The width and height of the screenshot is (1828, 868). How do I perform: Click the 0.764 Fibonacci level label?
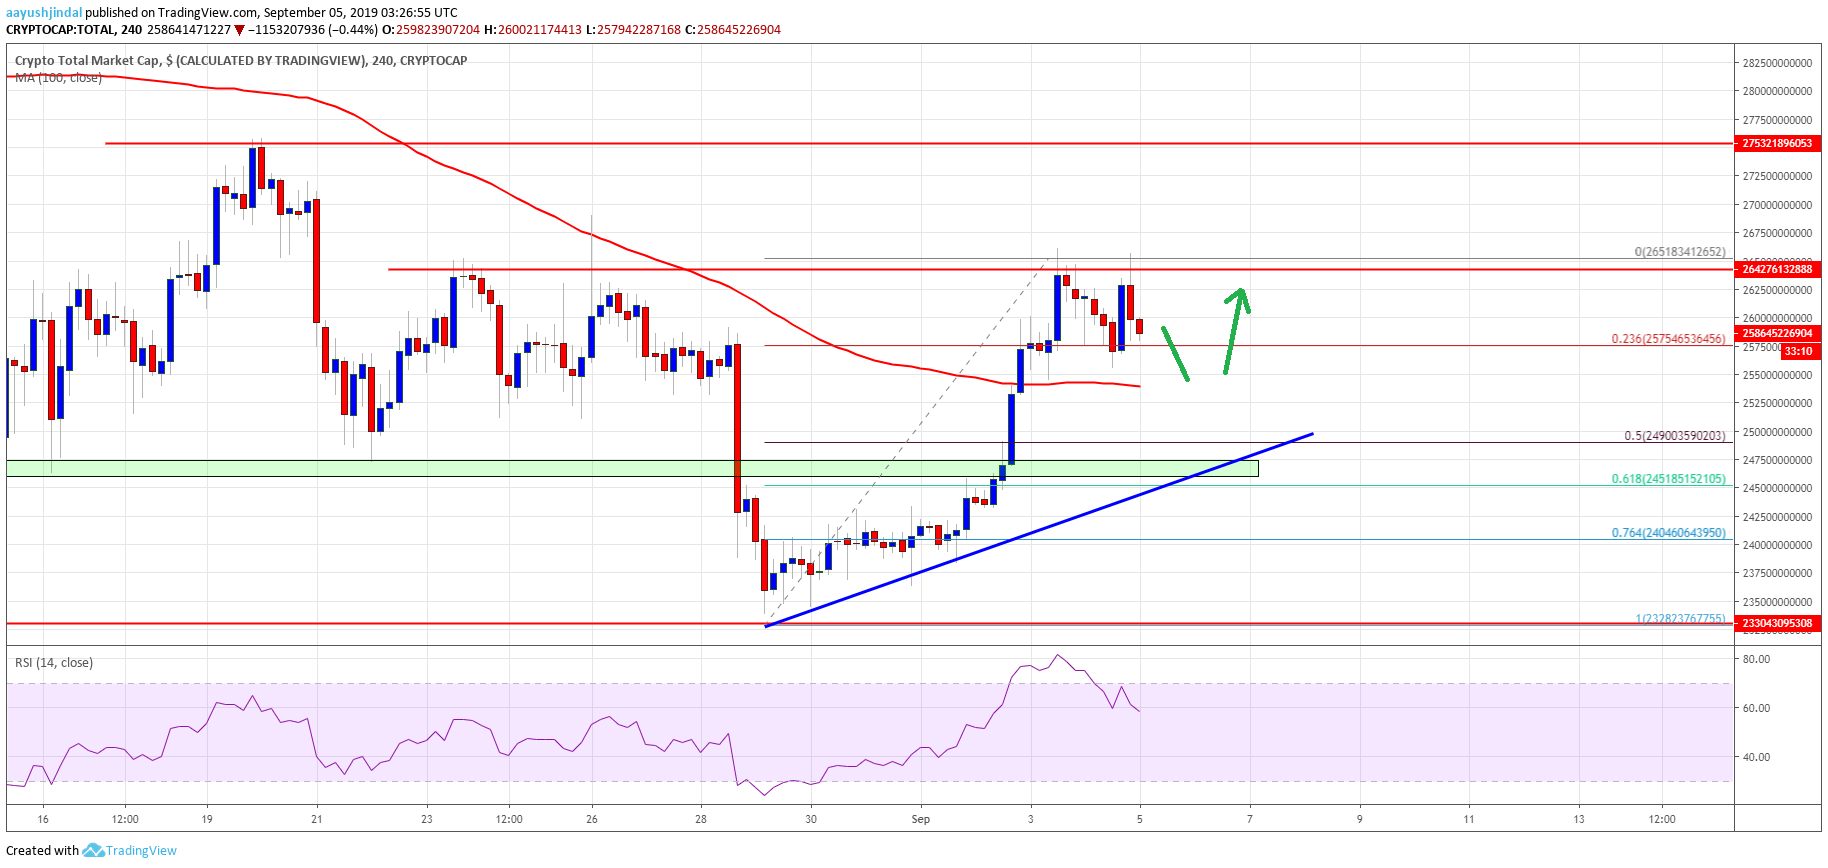pyautogui.click(x=1668, y=533)
